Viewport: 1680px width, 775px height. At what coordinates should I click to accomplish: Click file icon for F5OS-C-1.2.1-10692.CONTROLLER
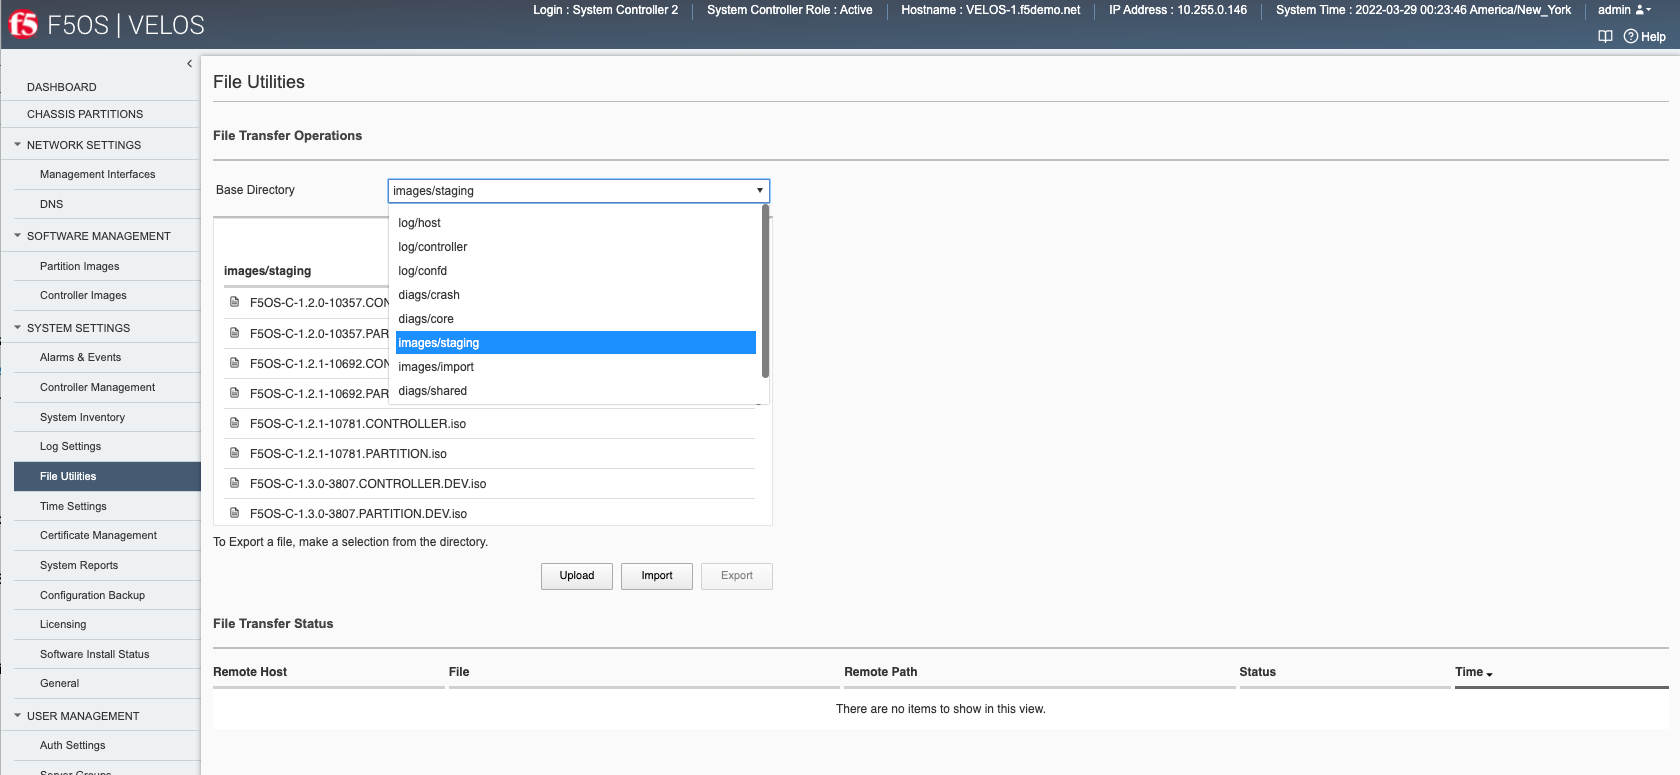click(235, 363)
